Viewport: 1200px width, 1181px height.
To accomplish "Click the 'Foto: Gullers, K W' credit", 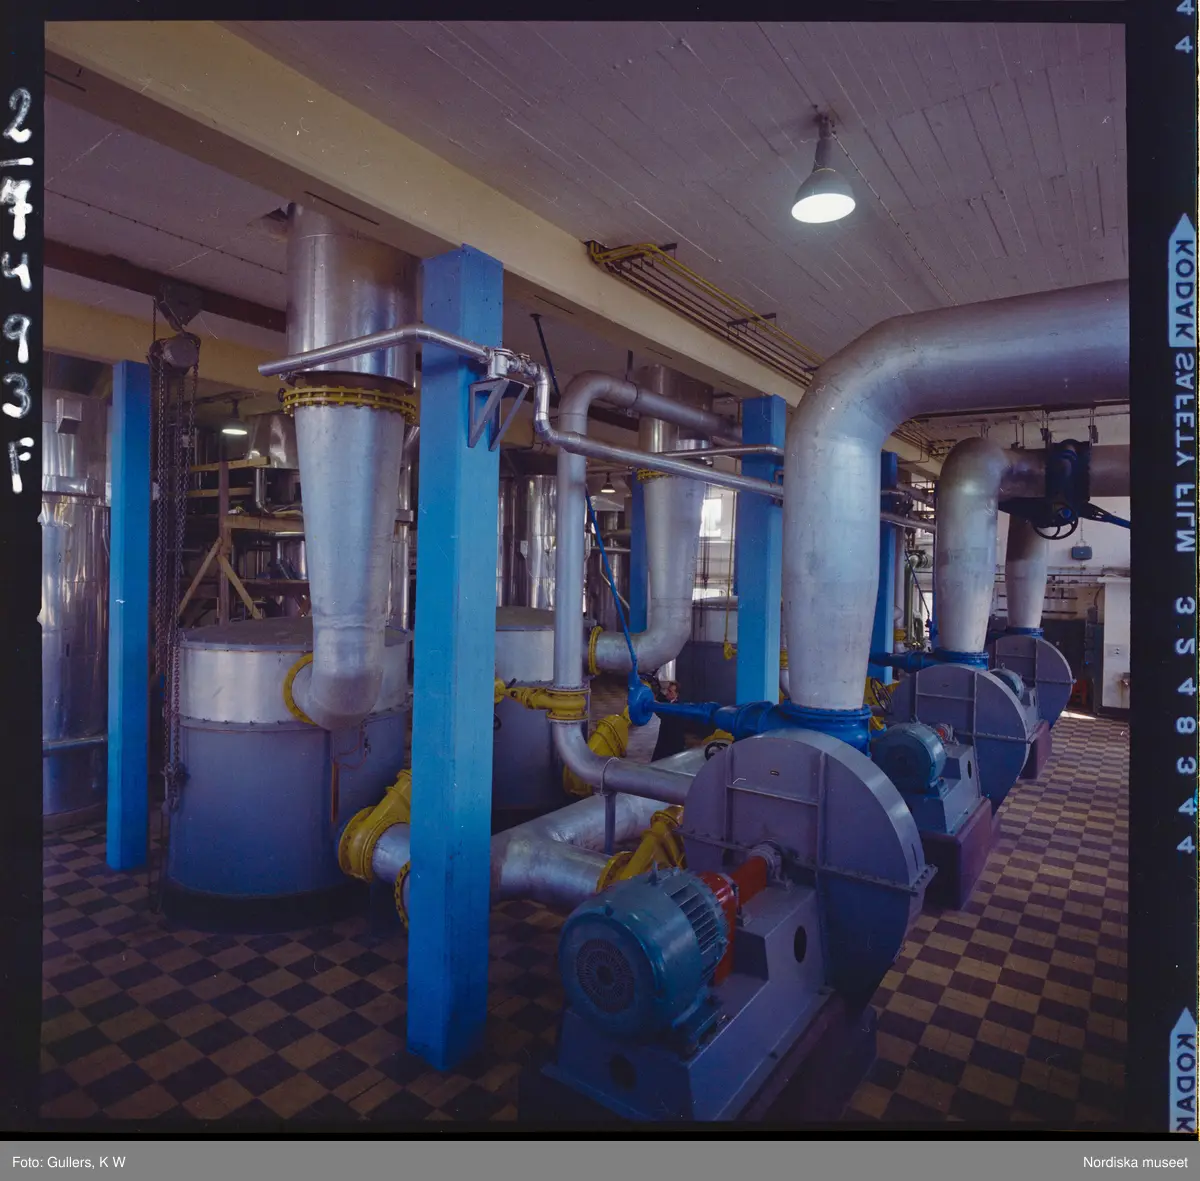I will coord(69,1161).
